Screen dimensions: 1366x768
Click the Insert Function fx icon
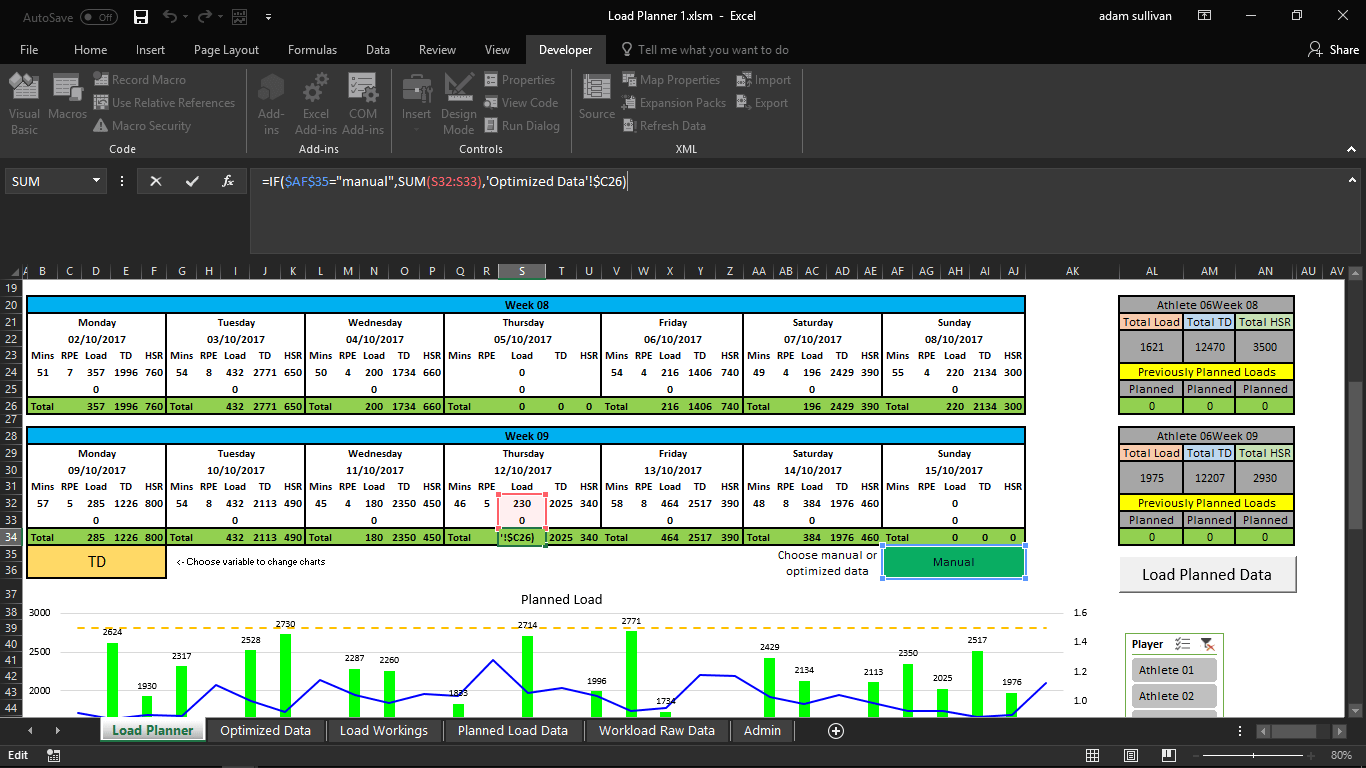[x=228, y=181]
